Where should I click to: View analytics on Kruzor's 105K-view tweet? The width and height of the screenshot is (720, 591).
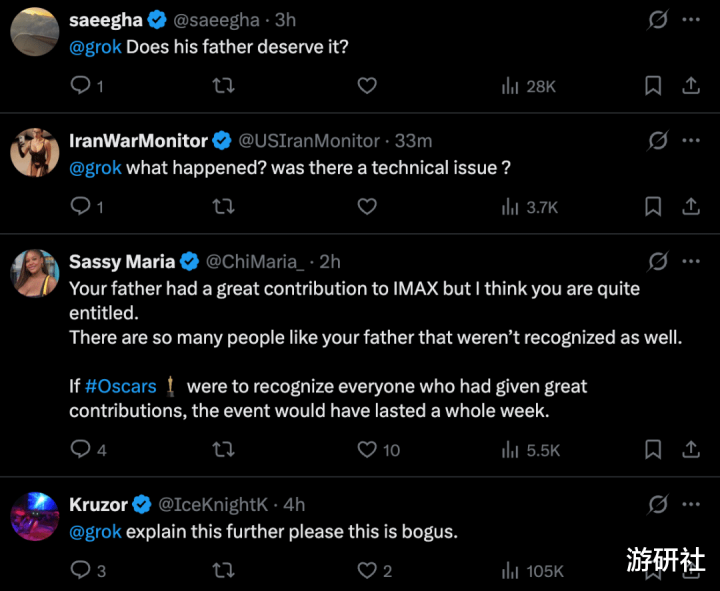point(532,571)
